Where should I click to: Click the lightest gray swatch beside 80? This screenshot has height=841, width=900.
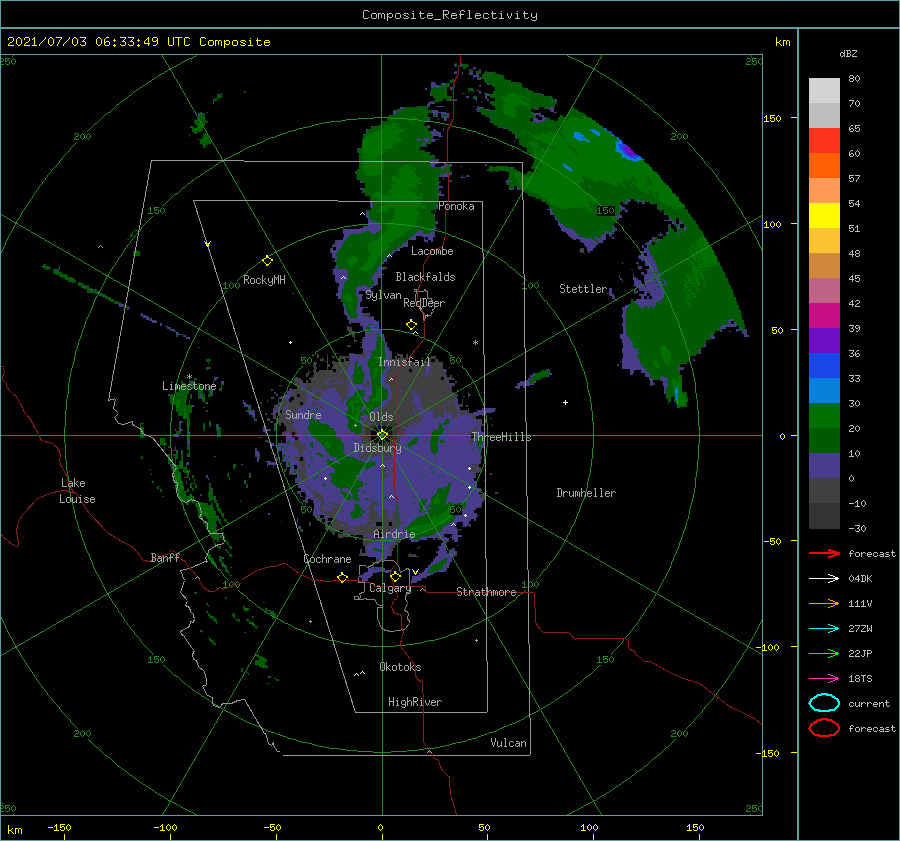pos(824,91)
